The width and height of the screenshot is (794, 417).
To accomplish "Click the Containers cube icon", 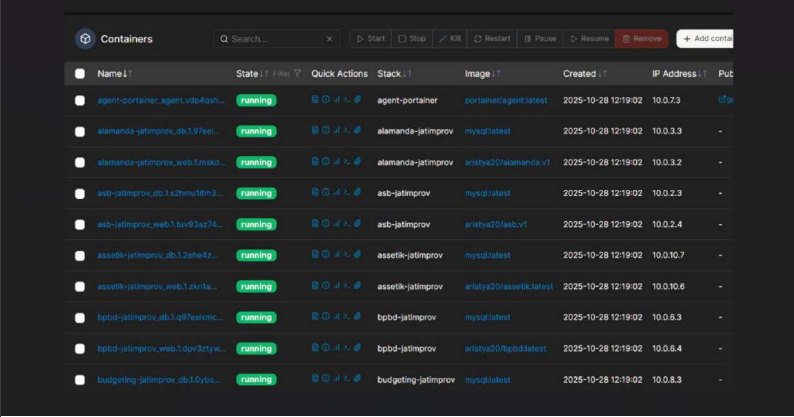I will pyautogui.click(x=85, y=39).
